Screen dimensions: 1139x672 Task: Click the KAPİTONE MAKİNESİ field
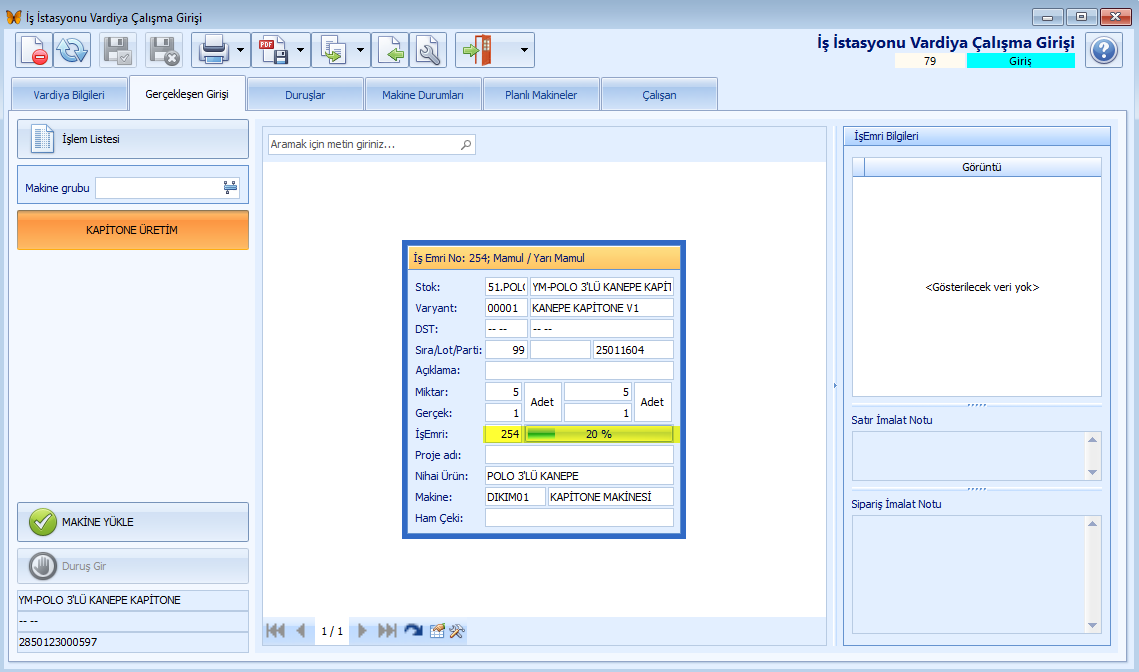click(610, 498)
